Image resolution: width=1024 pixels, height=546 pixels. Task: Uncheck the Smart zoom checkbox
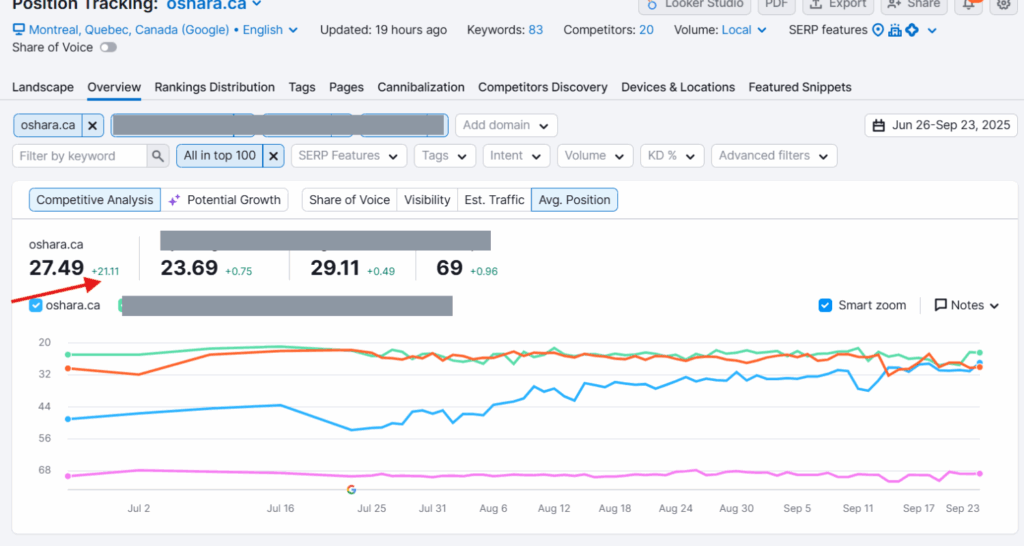click(825, 305)
